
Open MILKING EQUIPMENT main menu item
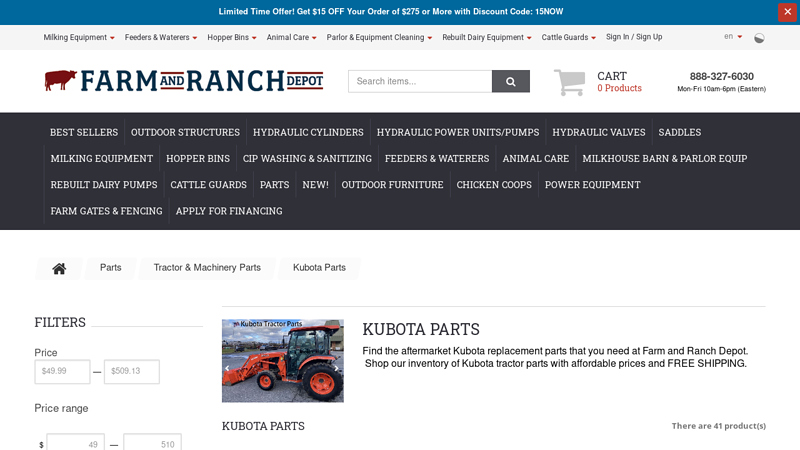(x=102, y=159)
